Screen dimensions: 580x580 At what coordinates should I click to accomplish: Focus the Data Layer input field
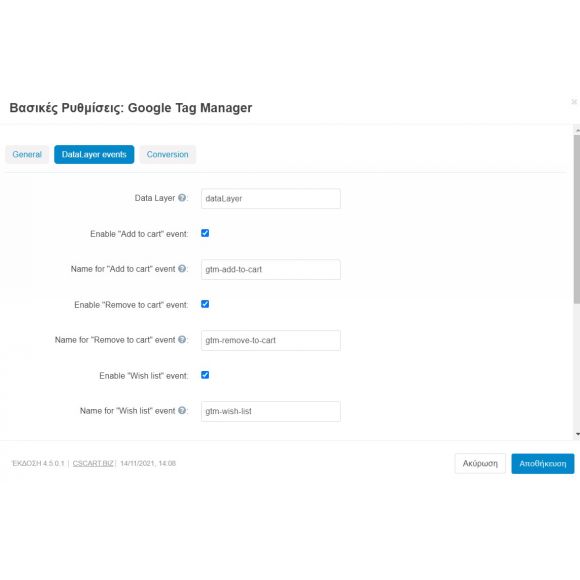[x=271, y=199]
